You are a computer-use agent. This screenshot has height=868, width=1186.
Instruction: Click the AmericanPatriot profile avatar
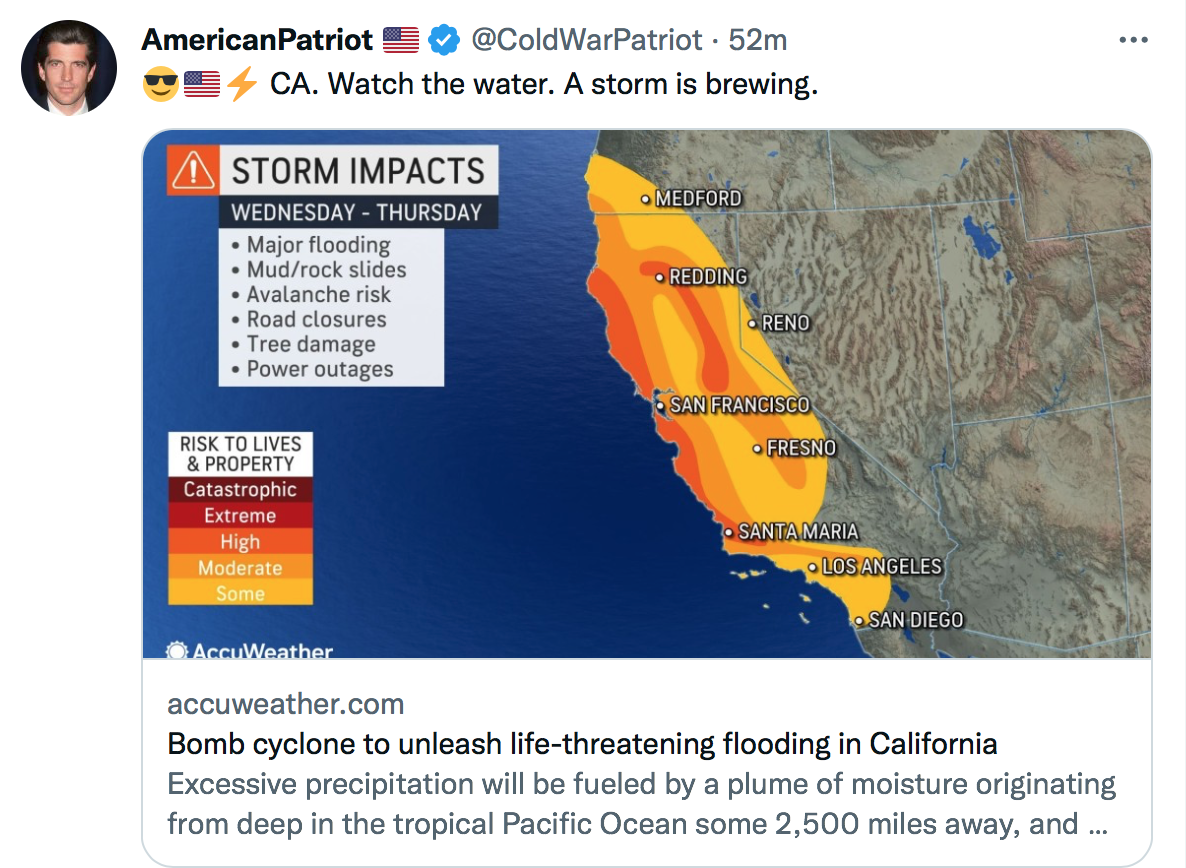pos(69,67)
